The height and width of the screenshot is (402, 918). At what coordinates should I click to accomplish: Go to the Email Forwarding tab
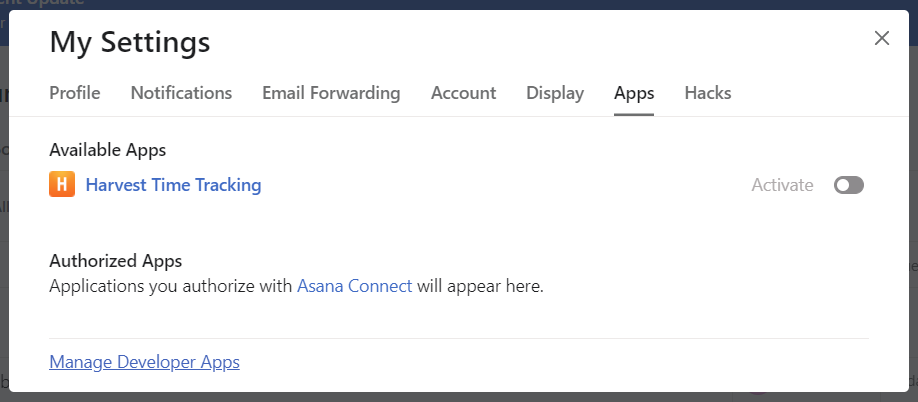pos(331,93)
